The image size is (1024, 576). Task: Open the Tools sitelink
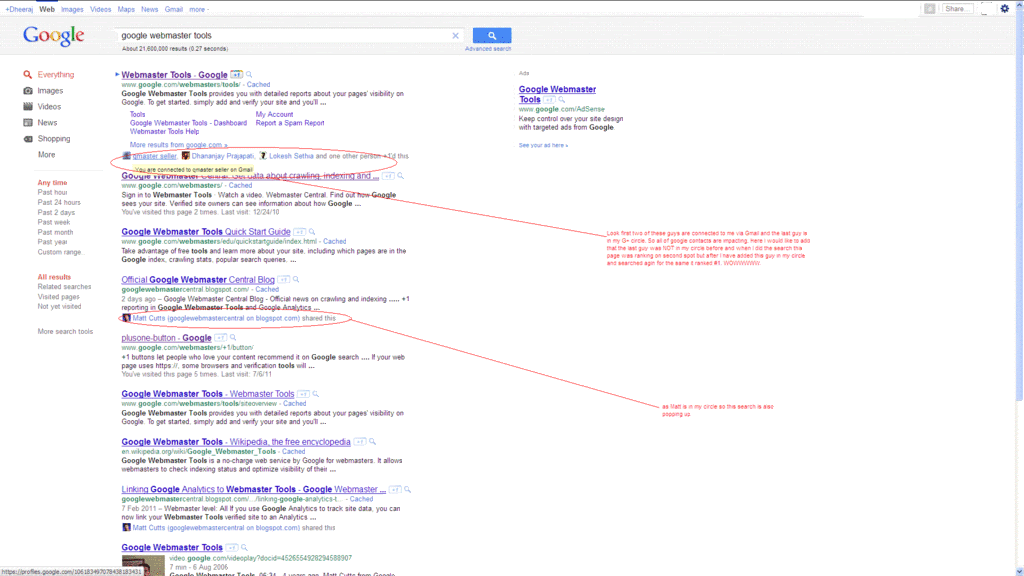click(x=137, y=114)
